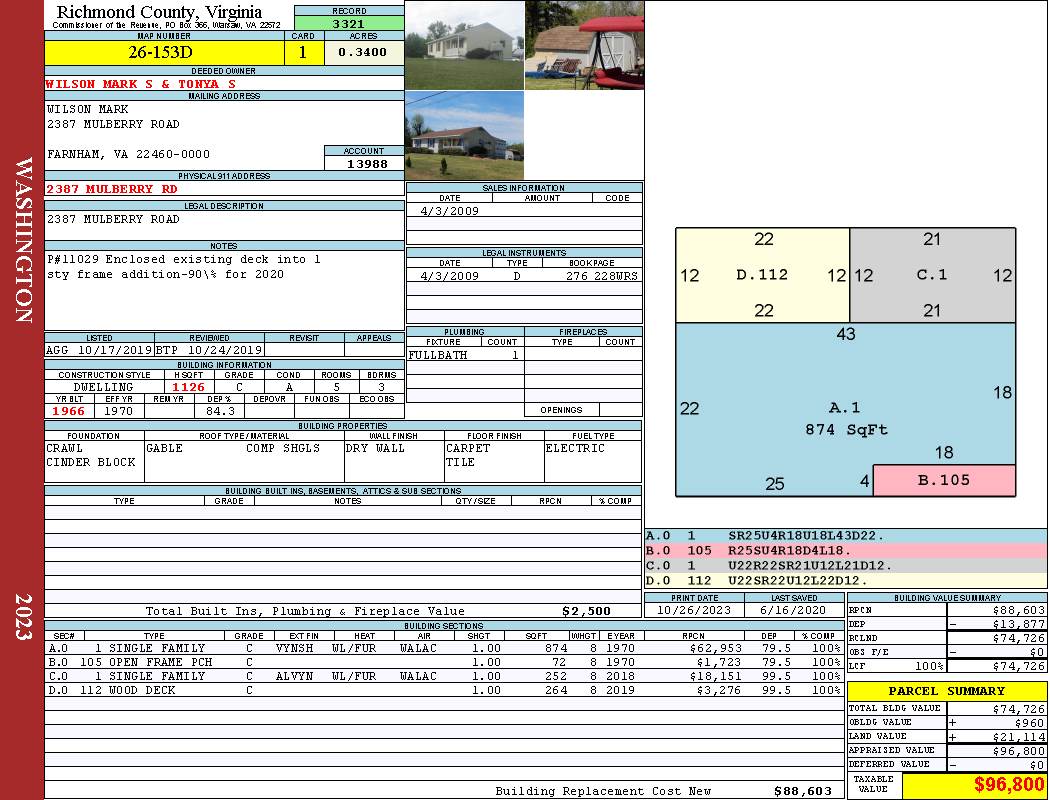Click the record number 3321 field
Image resolution: width=1050 pixels, height=800 pixels.
click(349, 23)
